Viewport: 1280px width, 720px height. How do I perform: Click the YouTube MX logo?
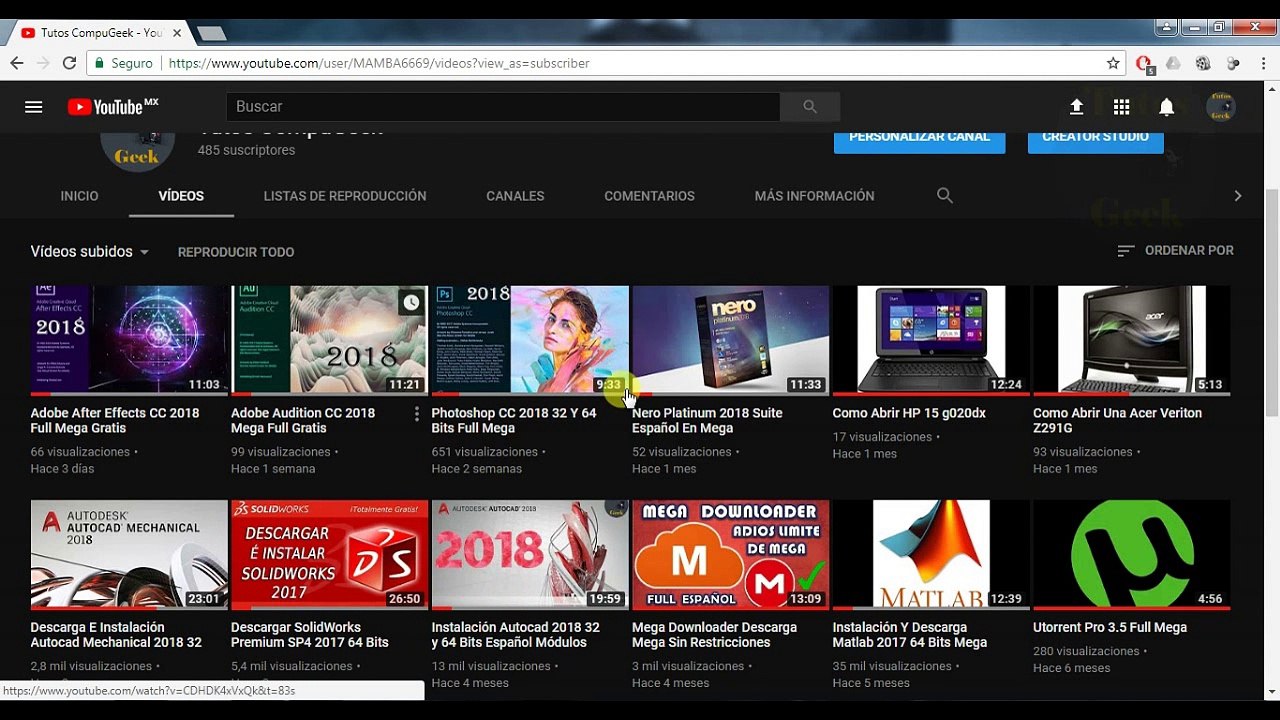pyautogui.click(x=112, y=106)
